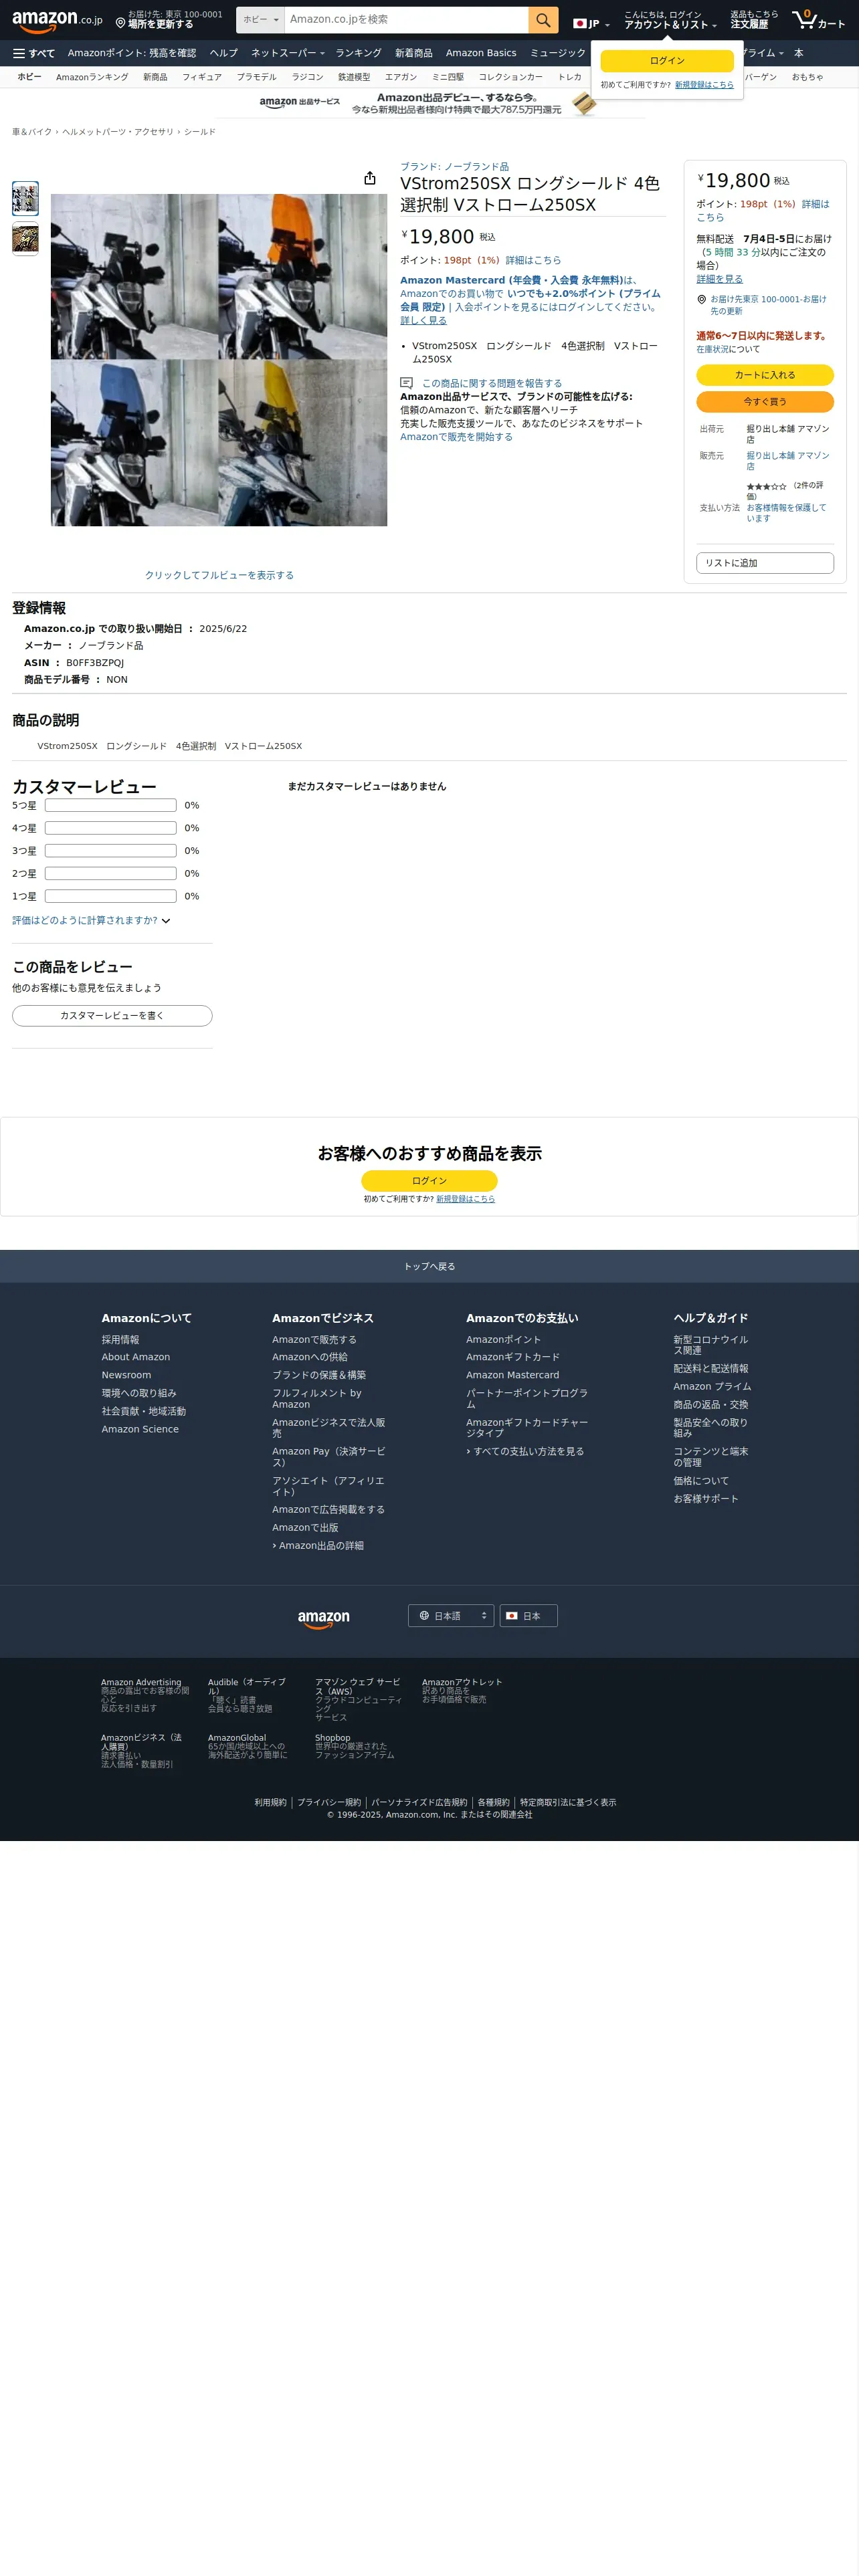Click the 1つ星 rating bar
This screenshot has width=859, height=2576.
(111, 896)
